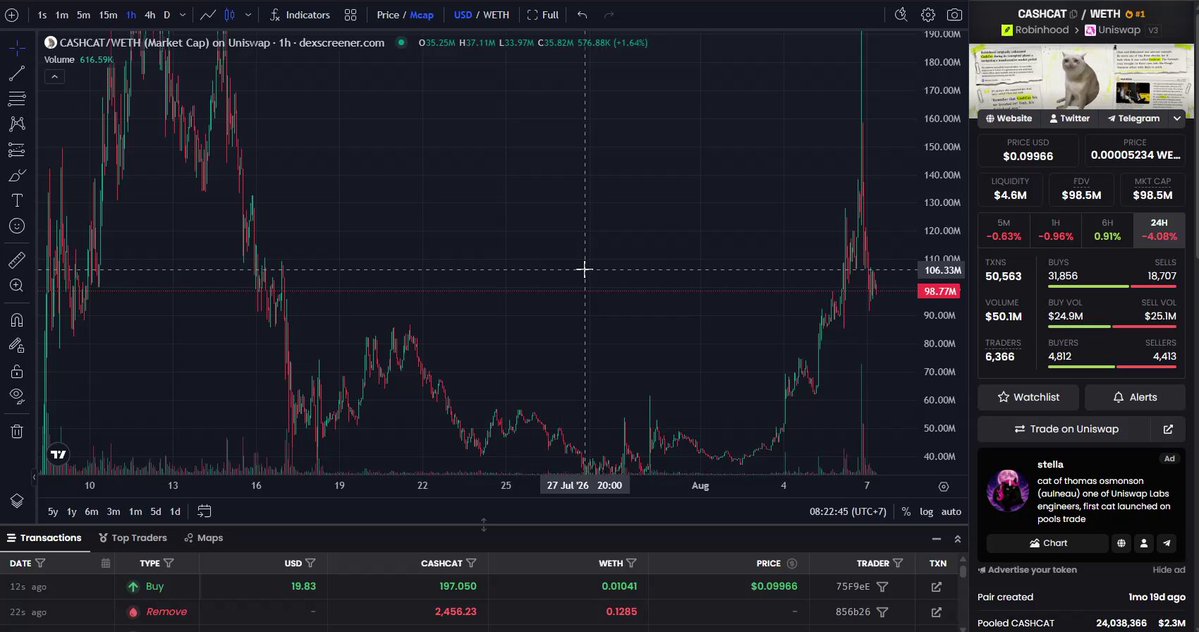
Task: Select the brush drawing tool
Action: [17, 176]
